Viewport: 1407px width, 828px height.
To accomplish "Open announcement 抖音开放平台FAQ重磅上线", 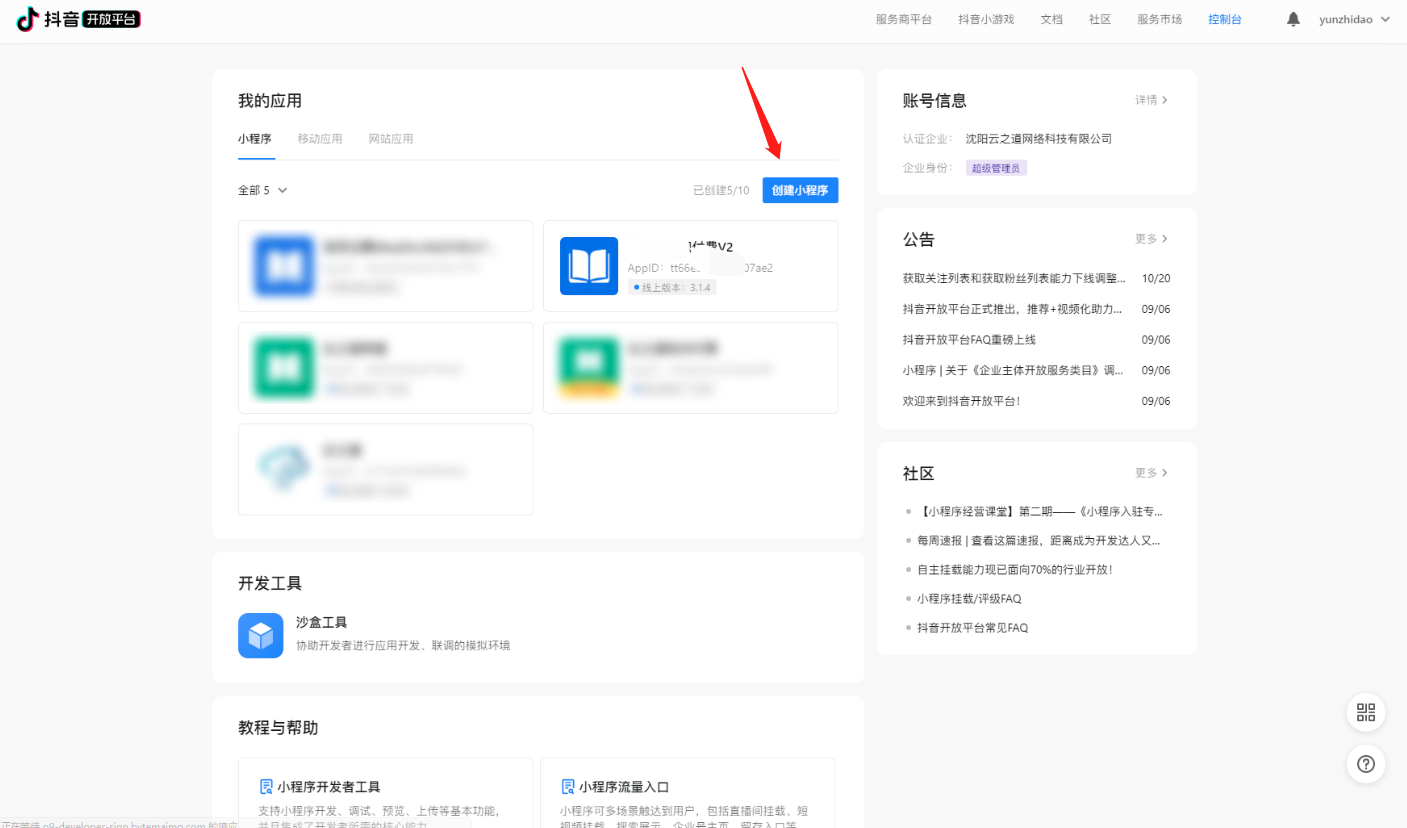I will pos(969,340).
